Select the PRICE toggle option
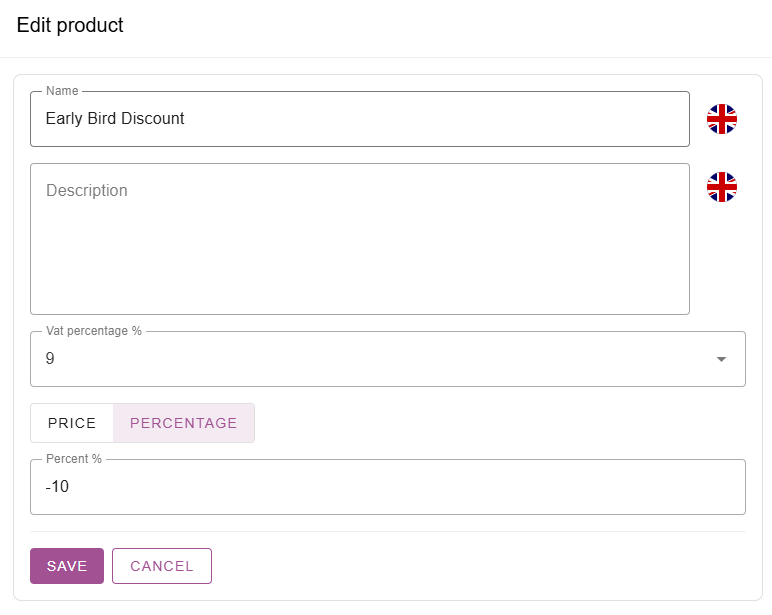The height and width of the screenshot is (615, 772). [x=72, y=423]
